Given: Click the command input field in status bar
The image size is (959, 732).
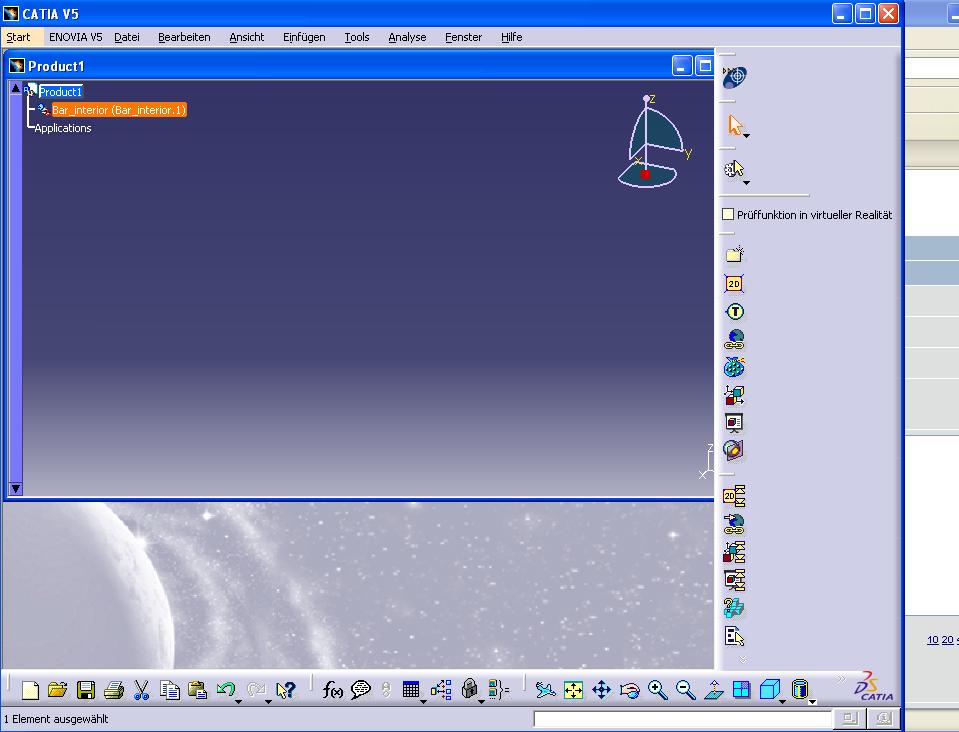Looking at the screenshot, I should coord(682,719).
